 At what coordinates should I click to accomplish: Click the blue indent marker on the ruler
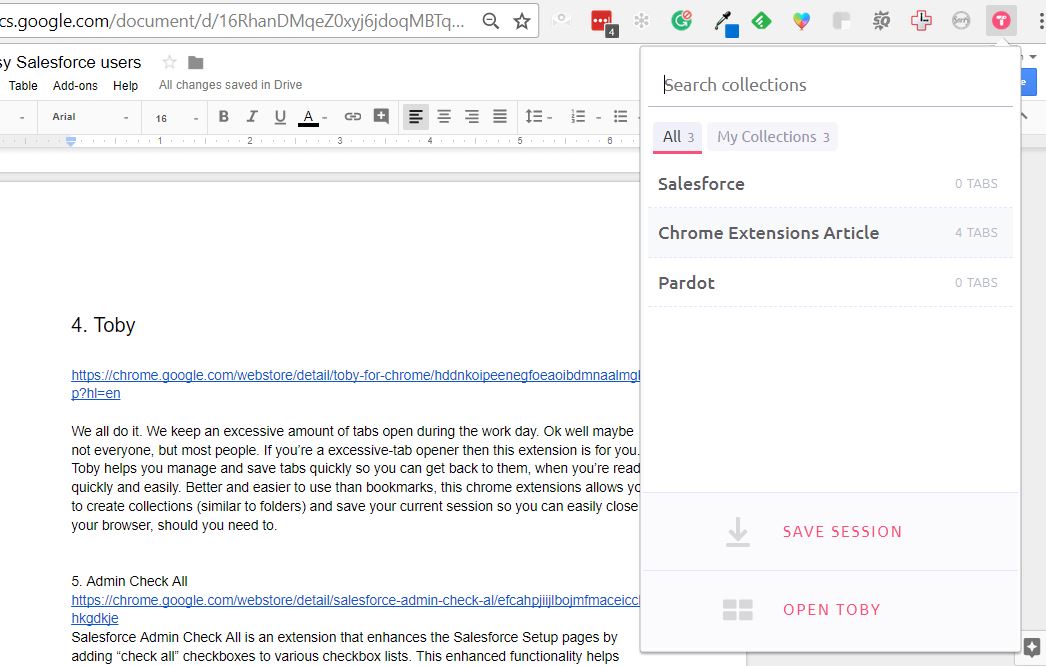[71, 141]
